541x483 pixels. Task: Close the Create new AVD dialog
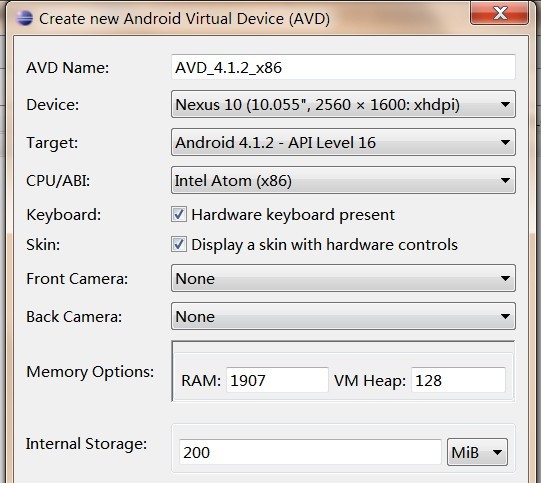click(x=499, y=13)
